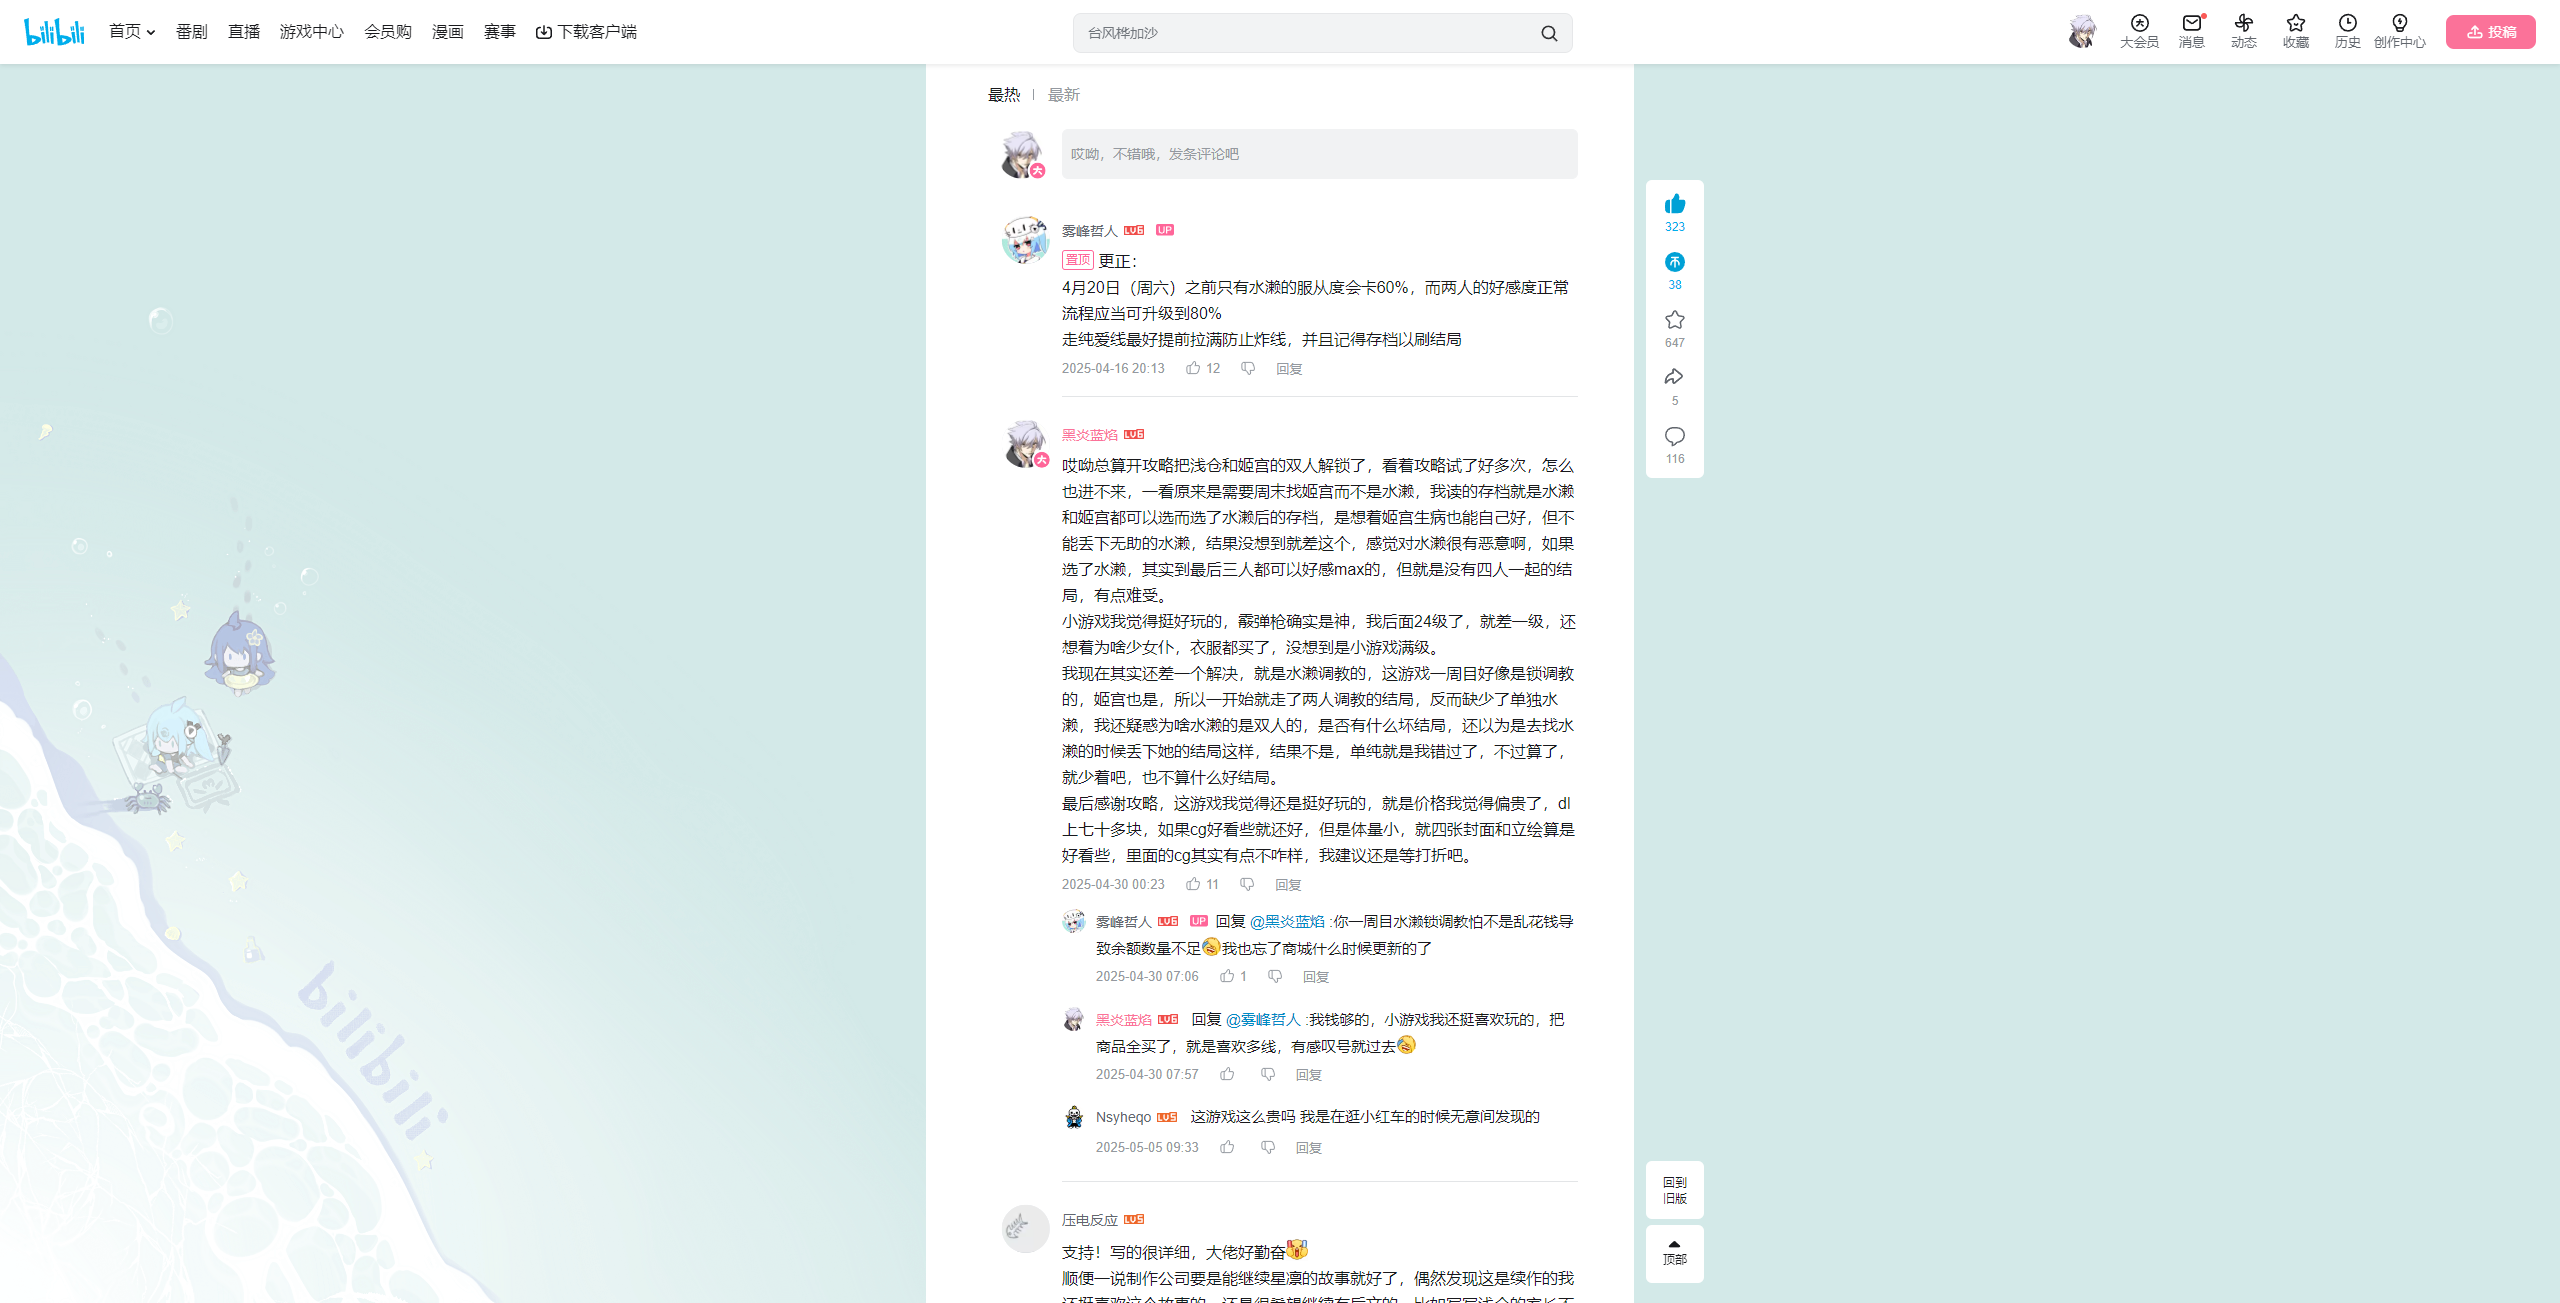Open the 赛事 menu item

(x=499, y=32)
